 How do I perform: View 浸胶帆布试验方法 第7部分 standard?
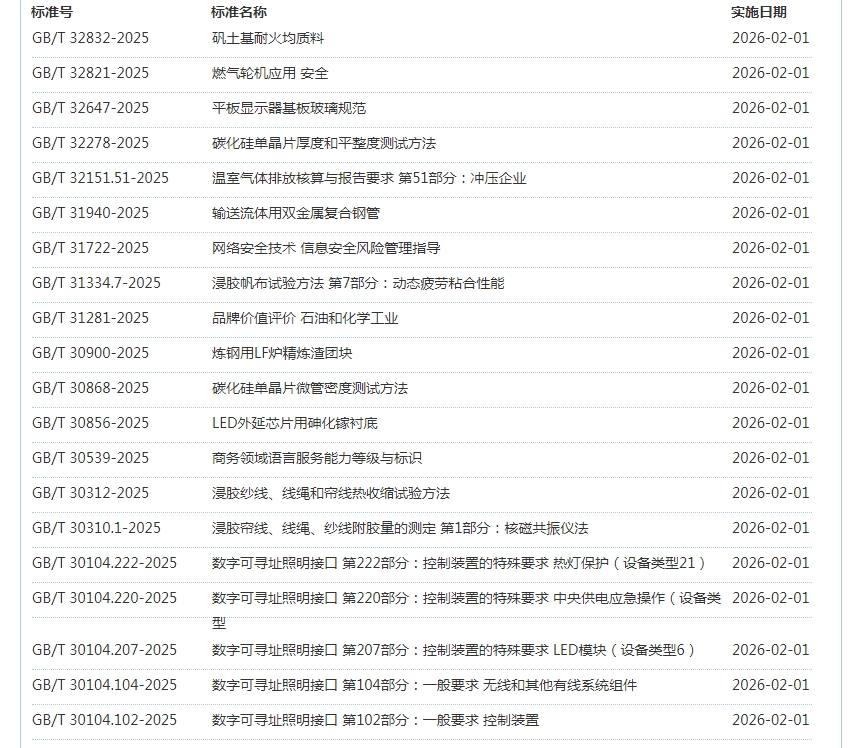click(x=358, y=283)
